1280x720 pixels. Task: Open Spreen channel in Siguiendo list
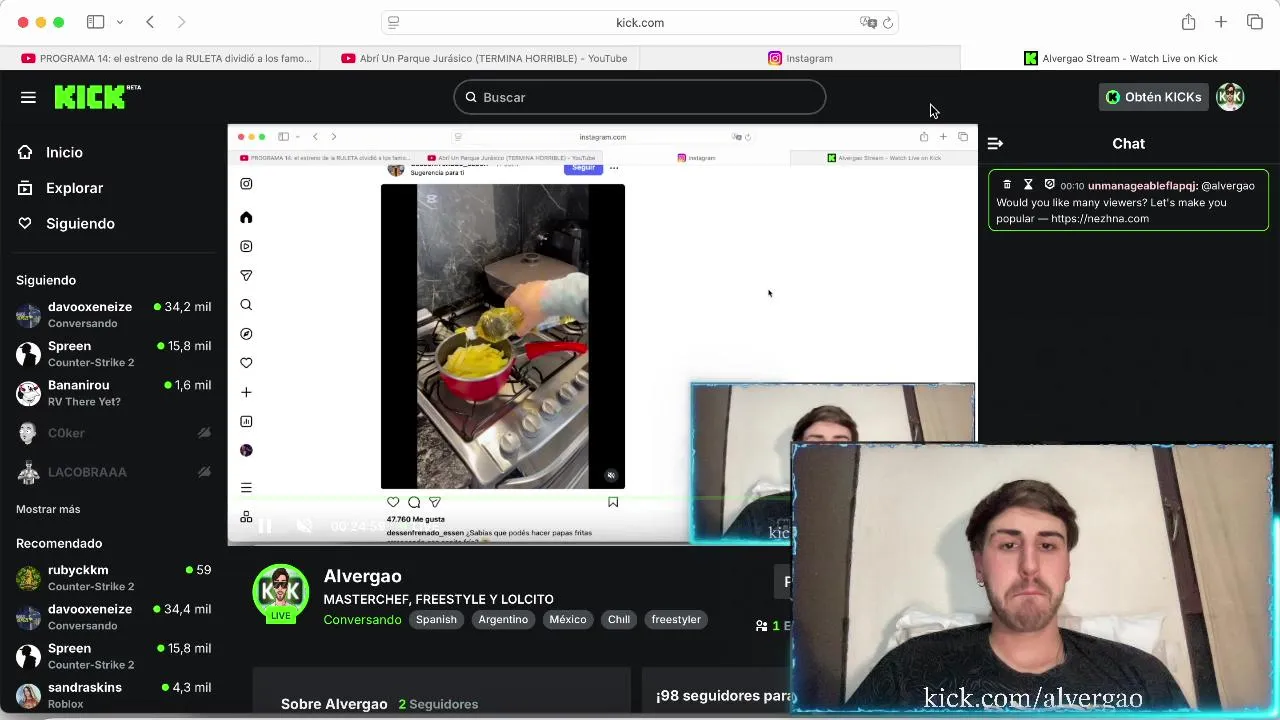(113, 354)
